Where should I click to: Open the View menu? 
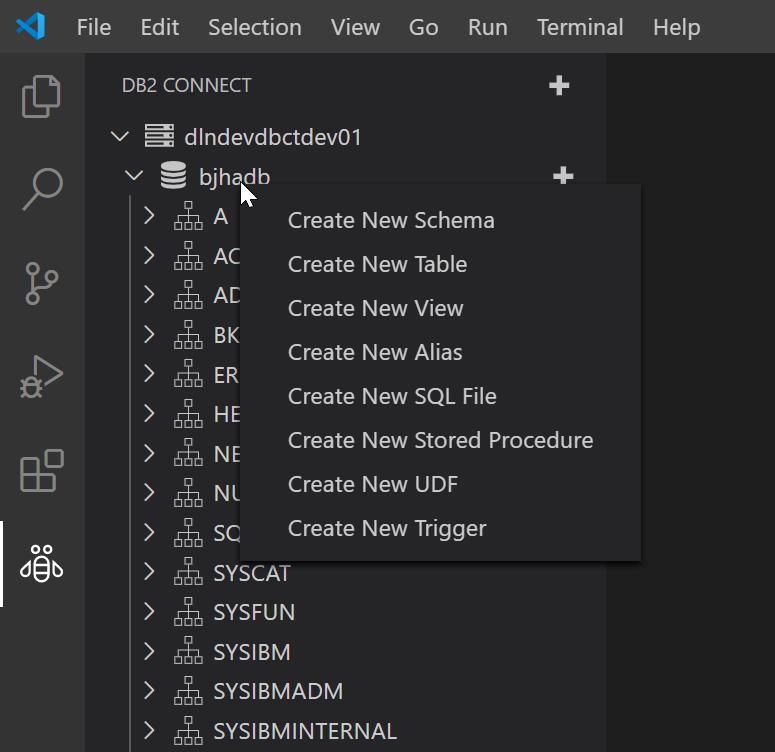[x=355, y=27]
